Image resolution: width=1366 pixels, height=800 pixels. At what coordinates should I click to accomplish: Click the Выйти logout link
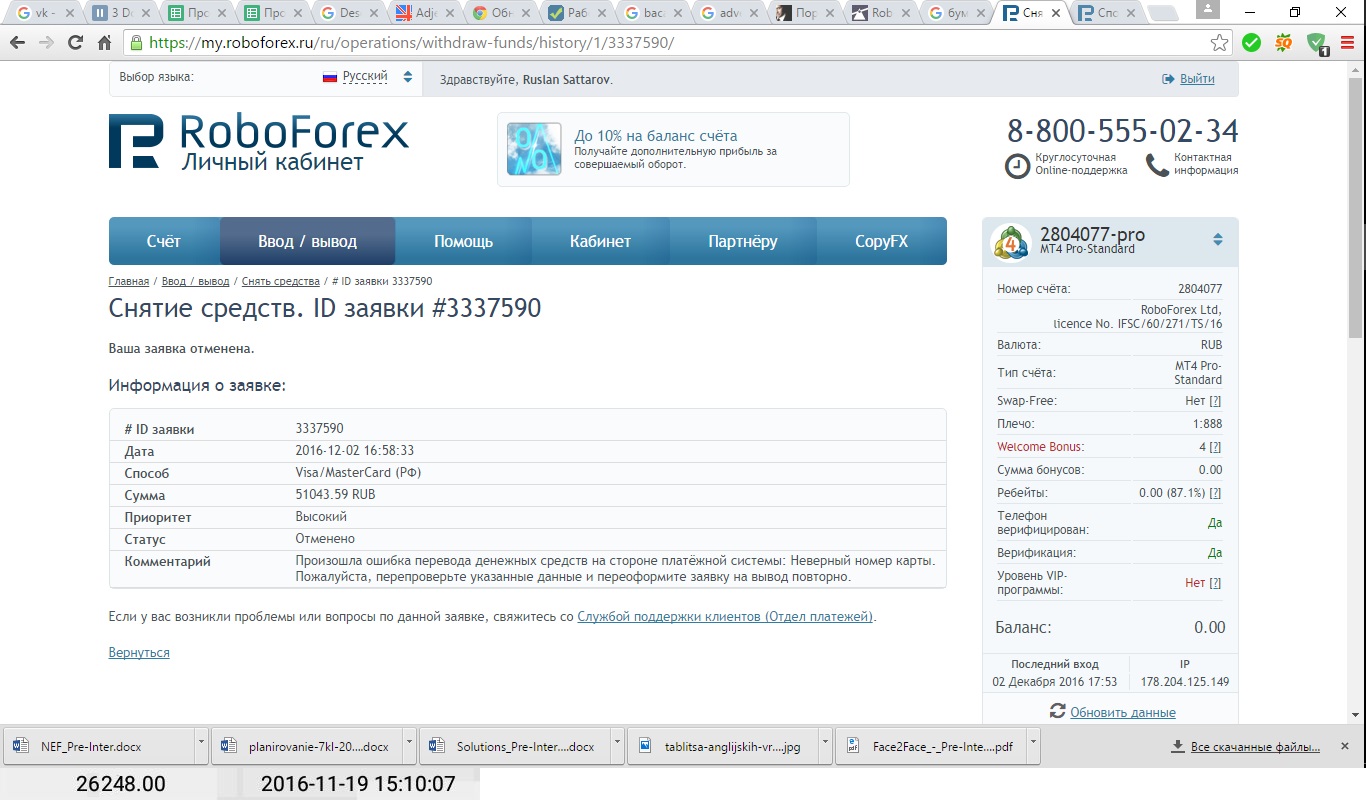[x=1197, y=79]
